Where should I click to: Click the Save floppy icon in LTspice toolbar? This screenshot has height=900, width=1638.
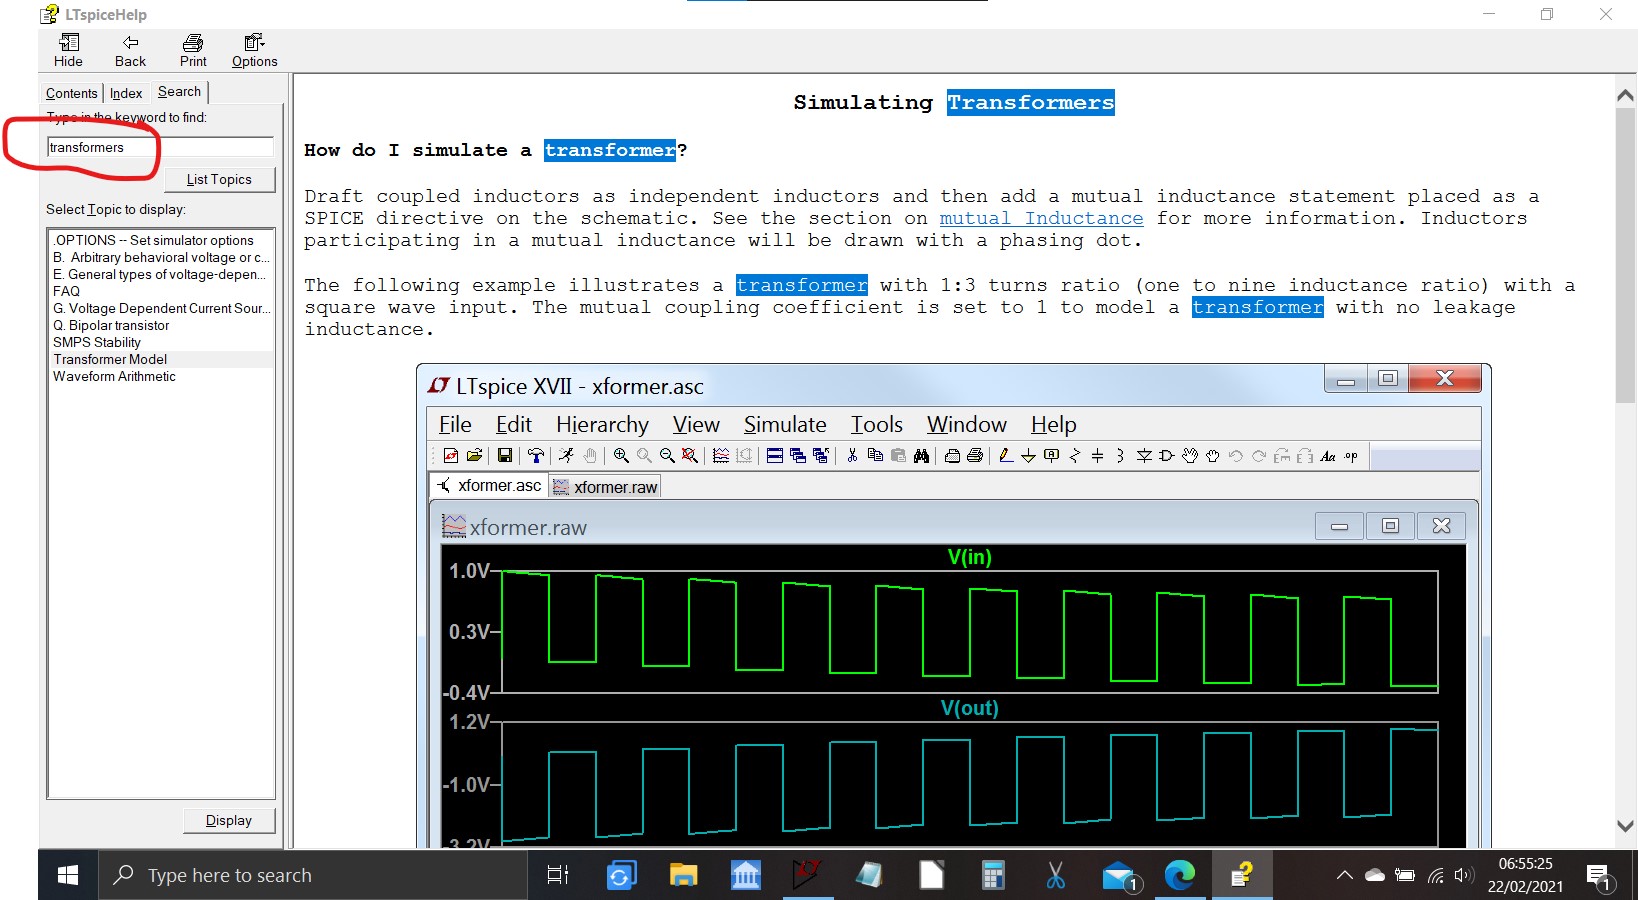pyautogui.click(x=504, y=456)
